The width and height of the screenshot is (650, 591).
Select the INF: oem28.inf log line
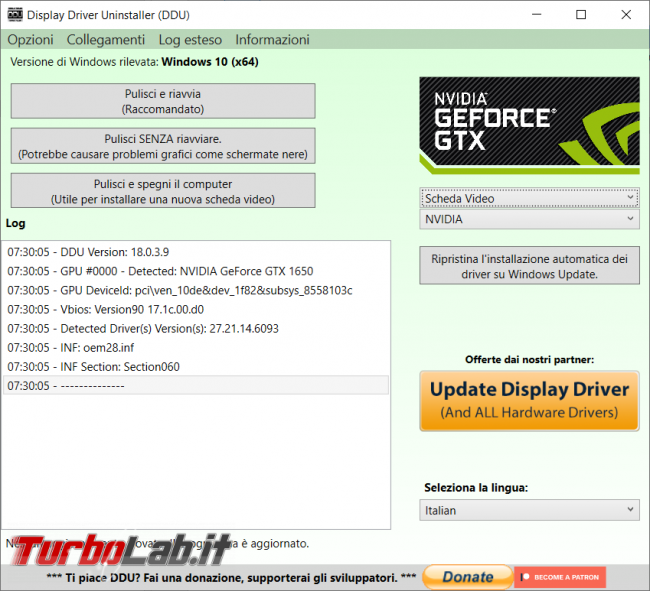[x=196, y=347]
